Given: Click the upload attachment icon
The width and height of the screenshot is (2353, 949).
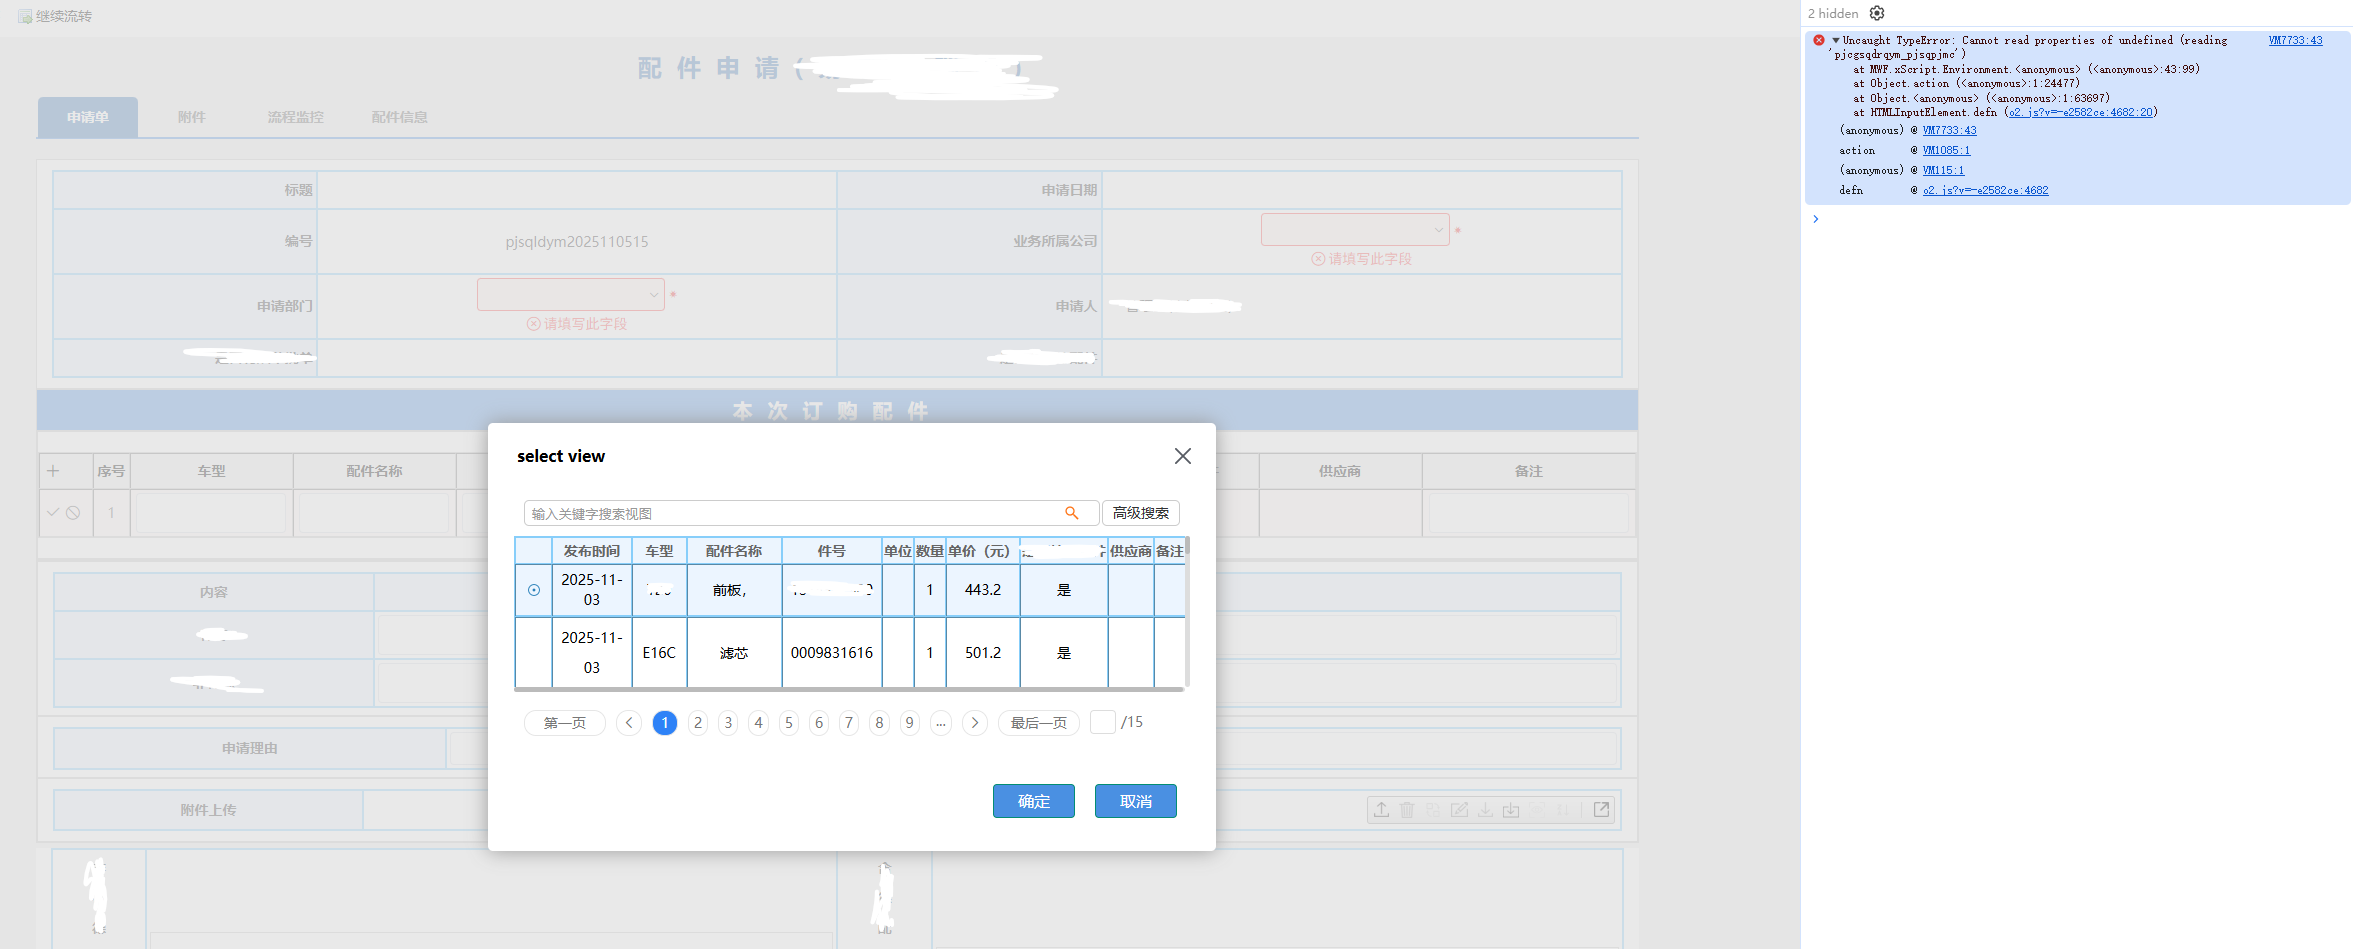Looking at the screenshot, I should [1381, 810].
